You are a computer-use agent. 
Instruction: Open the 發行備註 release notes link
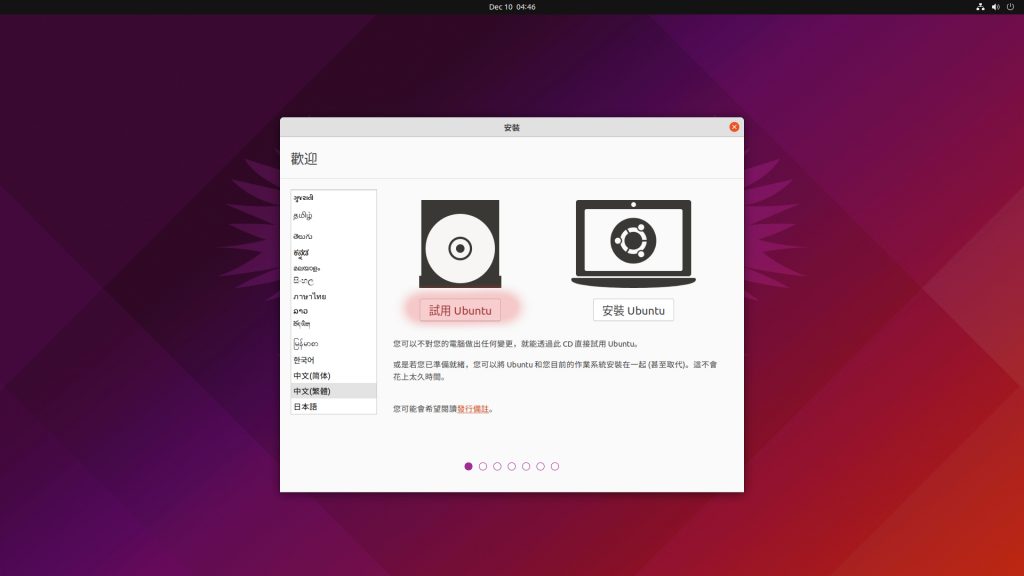473,409
